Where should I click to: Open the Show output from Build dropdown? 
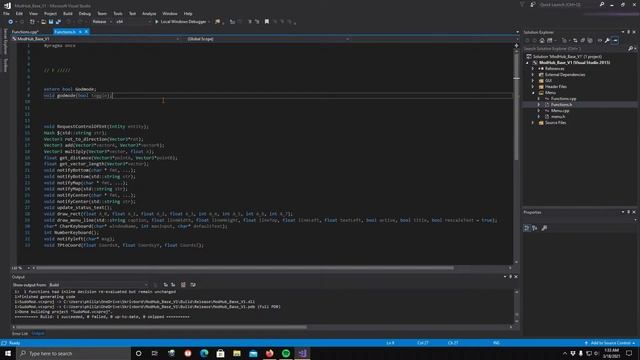click(98, 285)
